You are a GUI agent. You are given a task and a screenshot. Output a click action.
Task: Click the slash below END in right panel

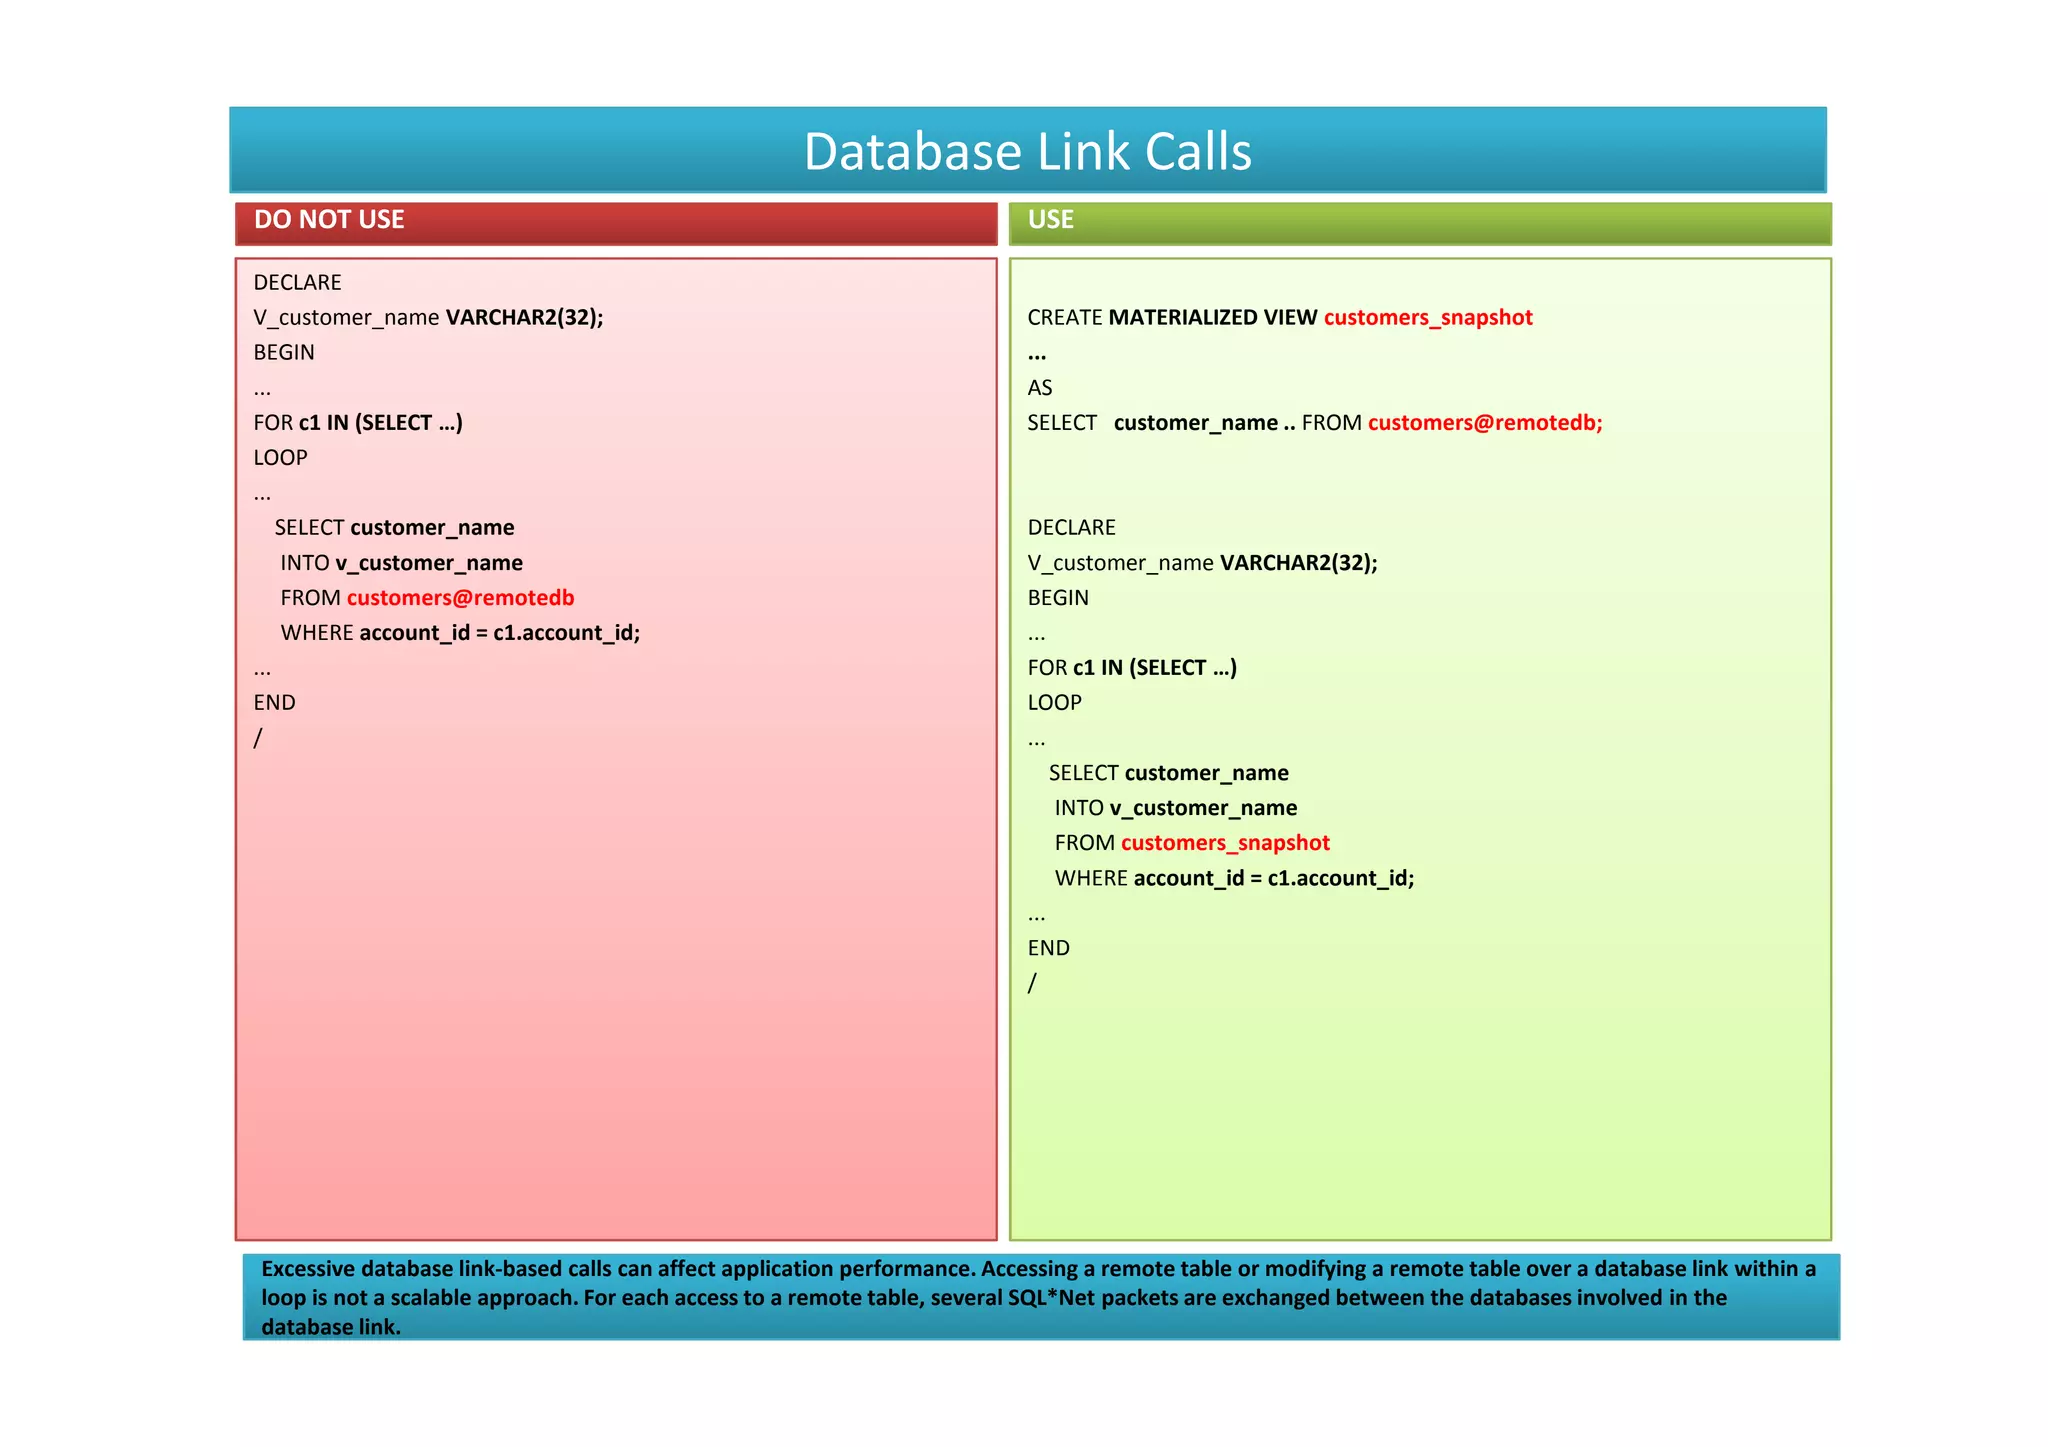pos(1032,983)
